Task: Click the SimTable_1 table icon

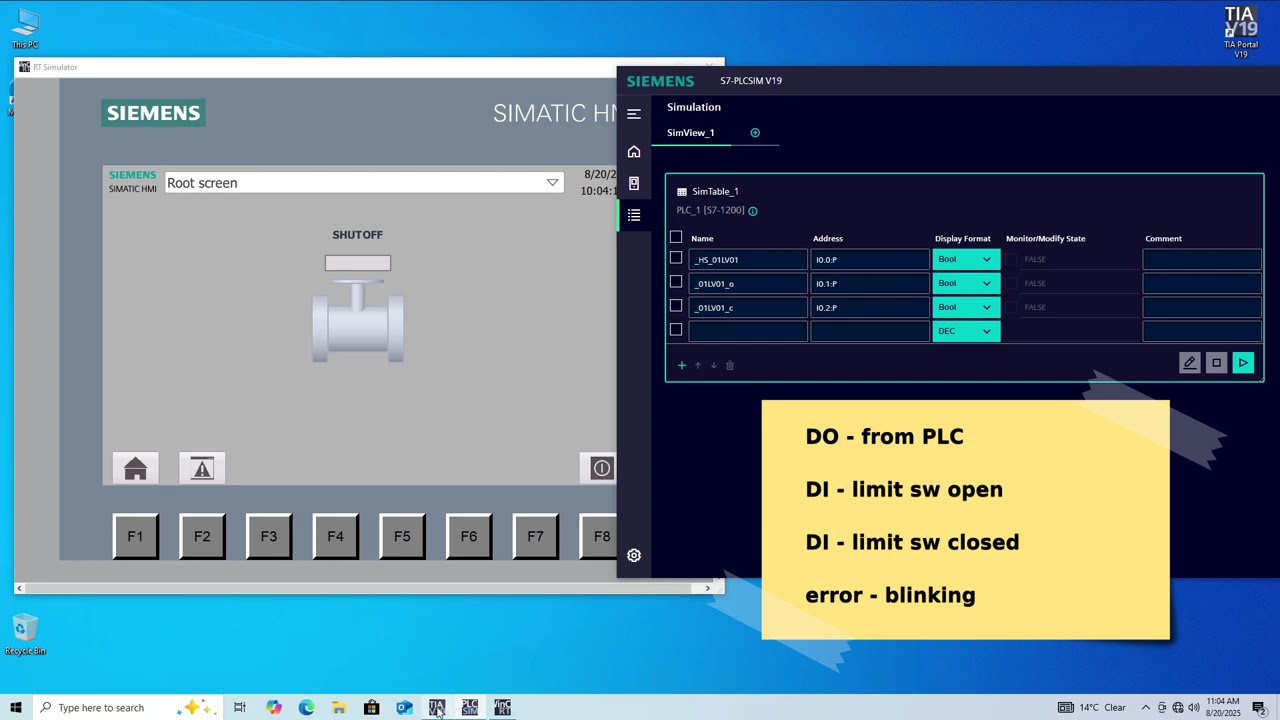Action: point(682,192)
